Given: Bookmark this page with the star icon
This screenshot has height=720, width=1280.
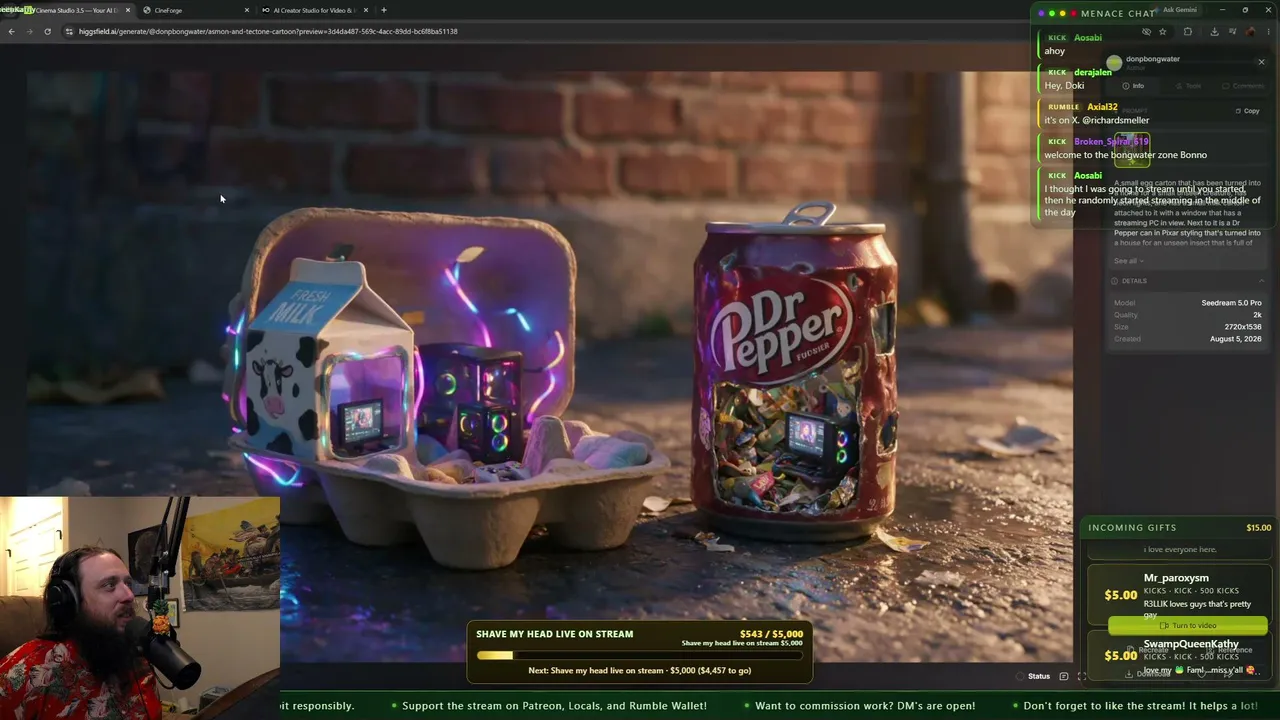Looking at the screenshot, I should click(x=1162, y=31).
